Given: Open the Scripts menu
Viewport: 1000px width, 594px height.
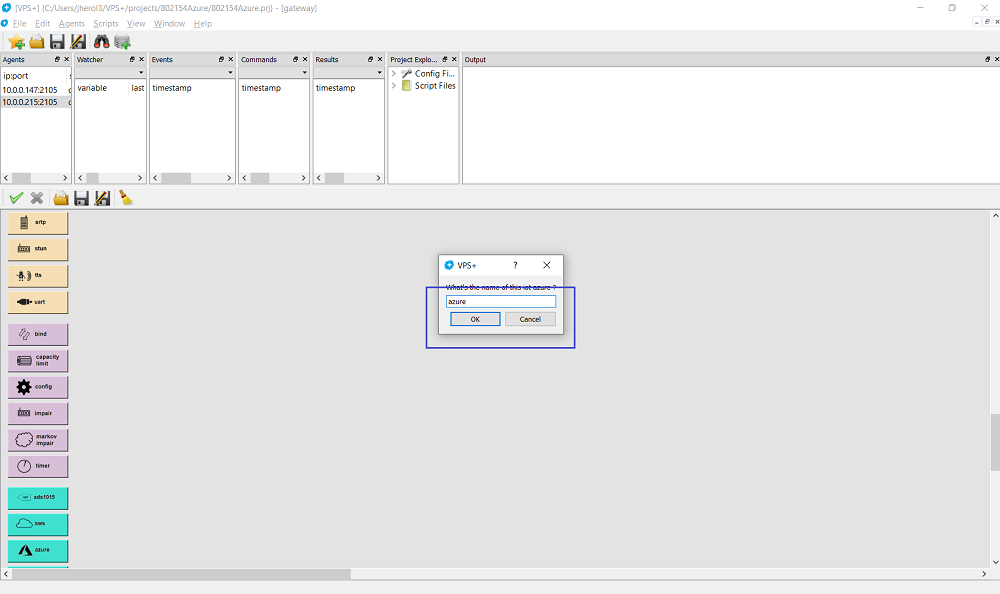Looking at the screenshot, I should click(x=105, y=23).
